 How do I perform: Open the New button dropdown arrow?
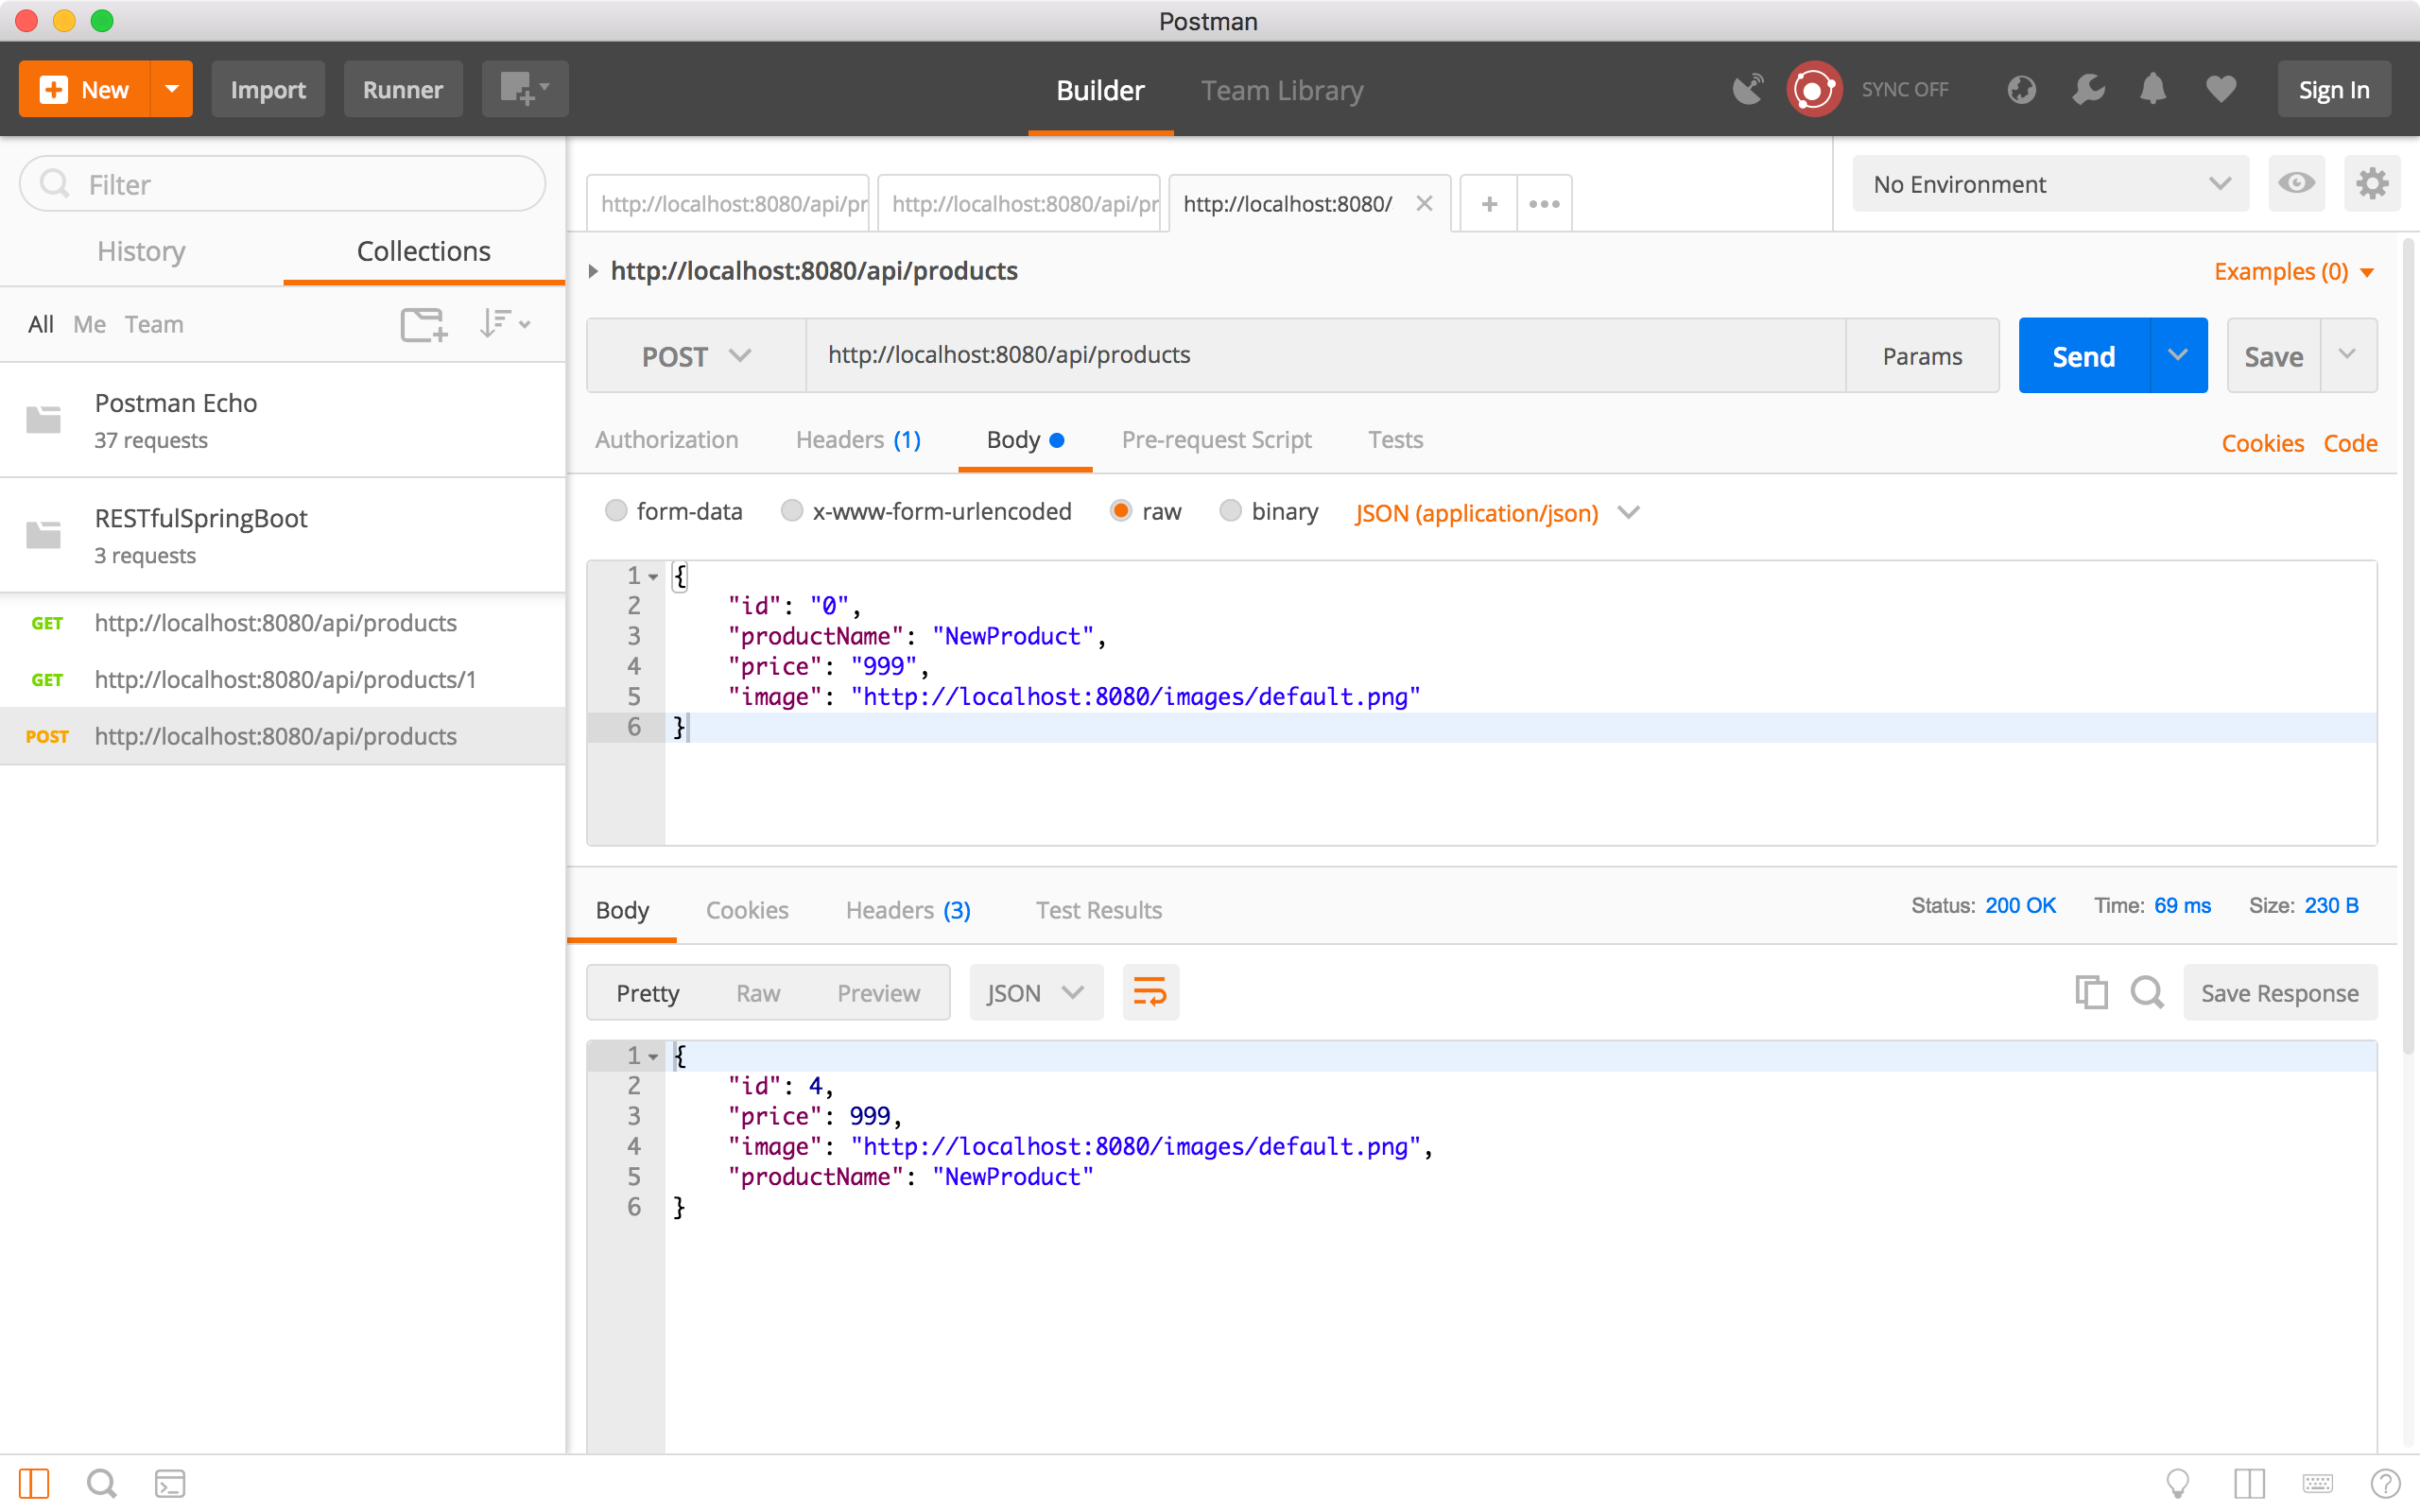tap(172, 89)
